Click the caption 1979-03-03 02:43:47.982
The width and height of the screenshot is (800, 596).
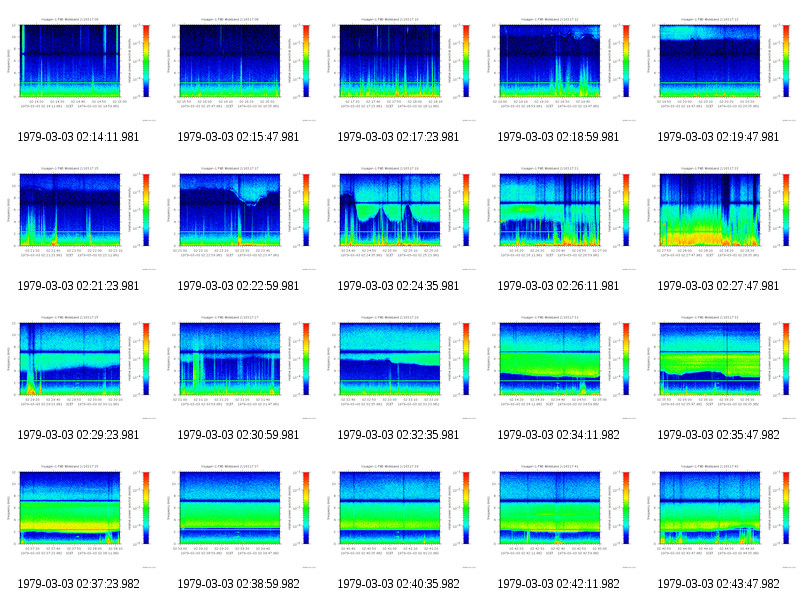pyautogui.click(x=718, y=584)
